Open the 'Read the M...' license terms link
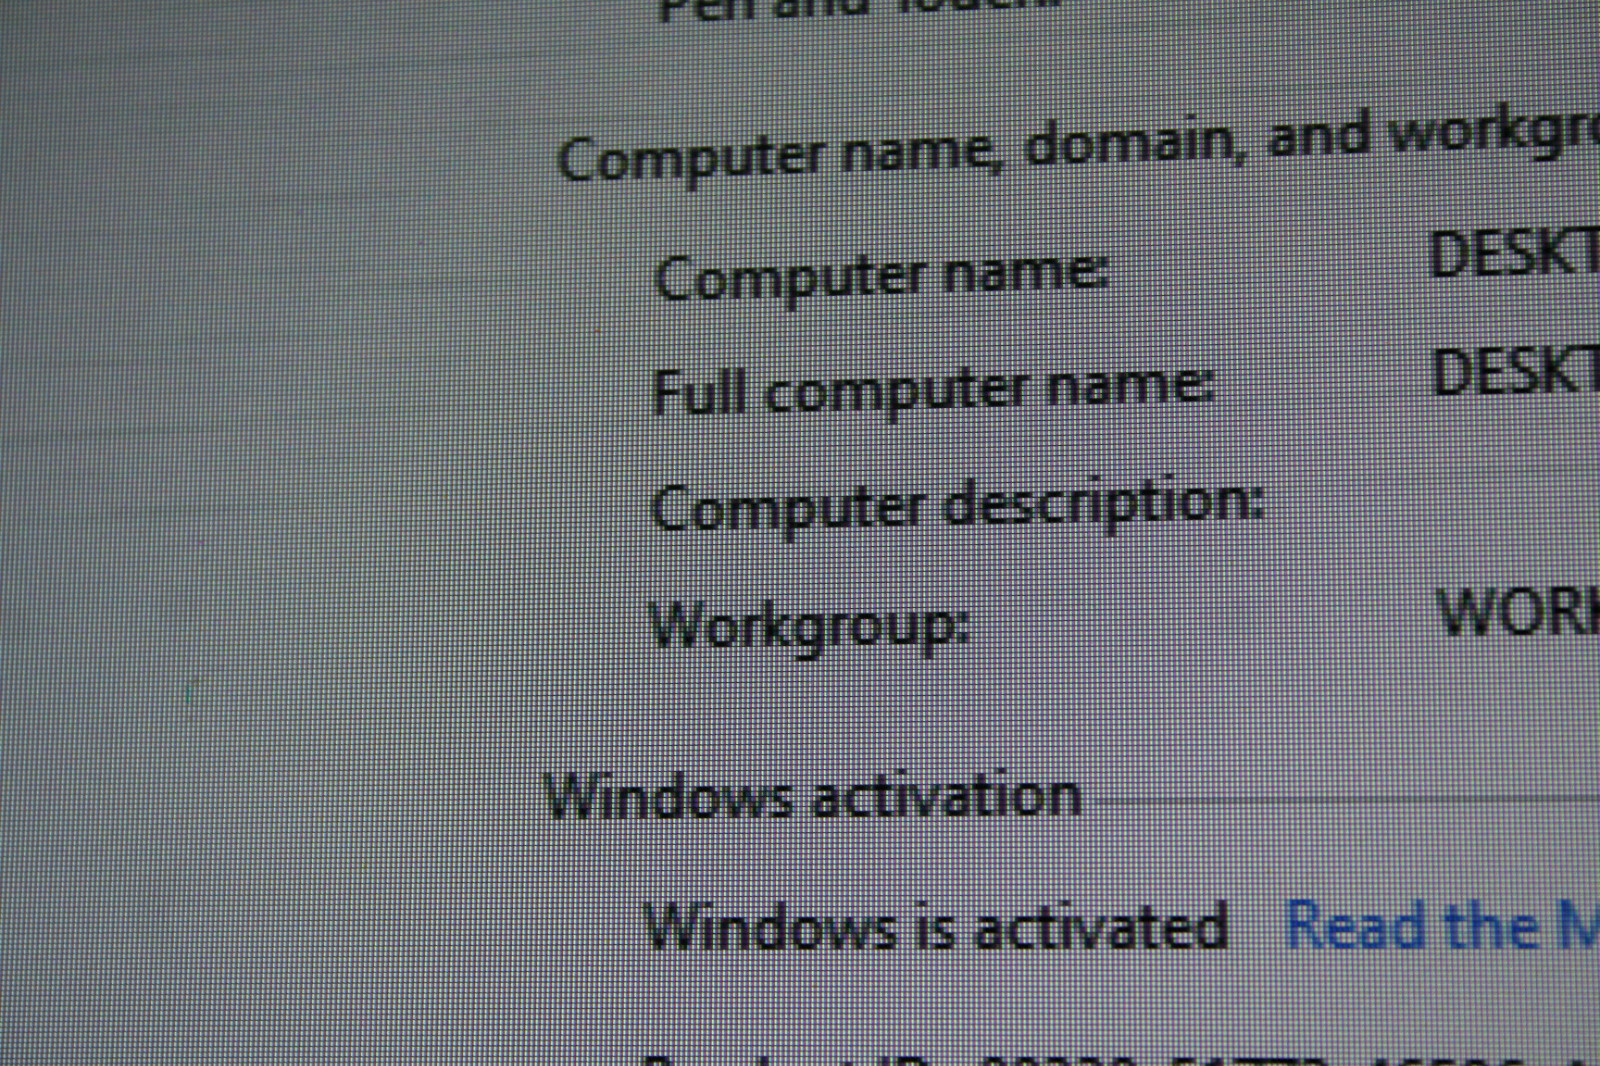This screenshot has height=1066, width=1600. point(1442,925)
